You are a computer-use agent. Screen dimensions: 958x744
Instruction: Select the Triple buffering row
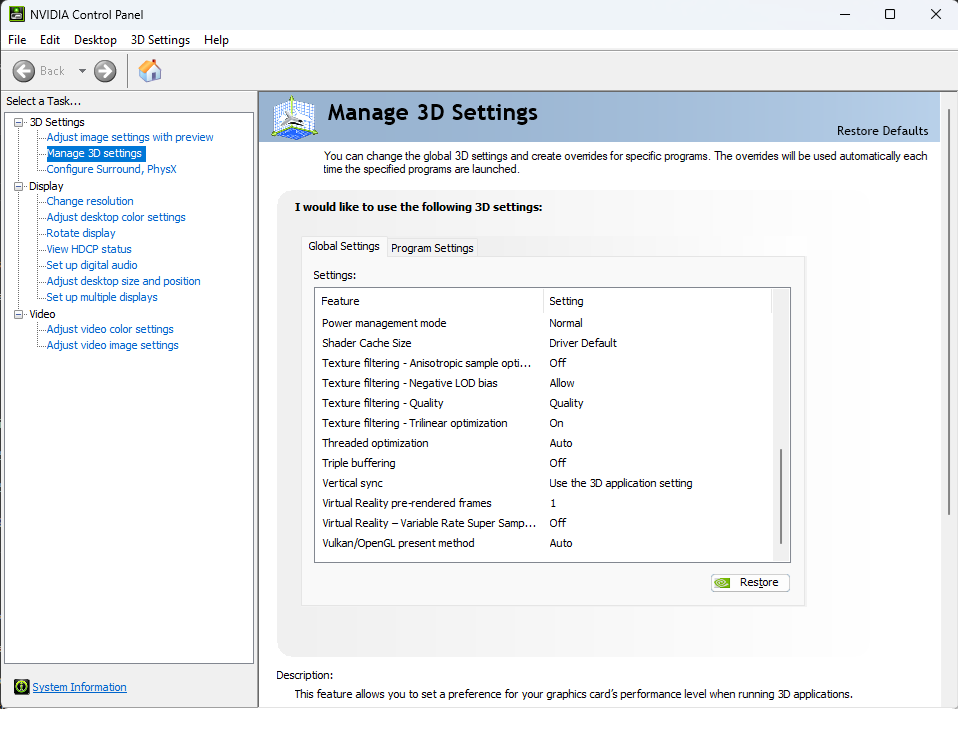point(544,463)
